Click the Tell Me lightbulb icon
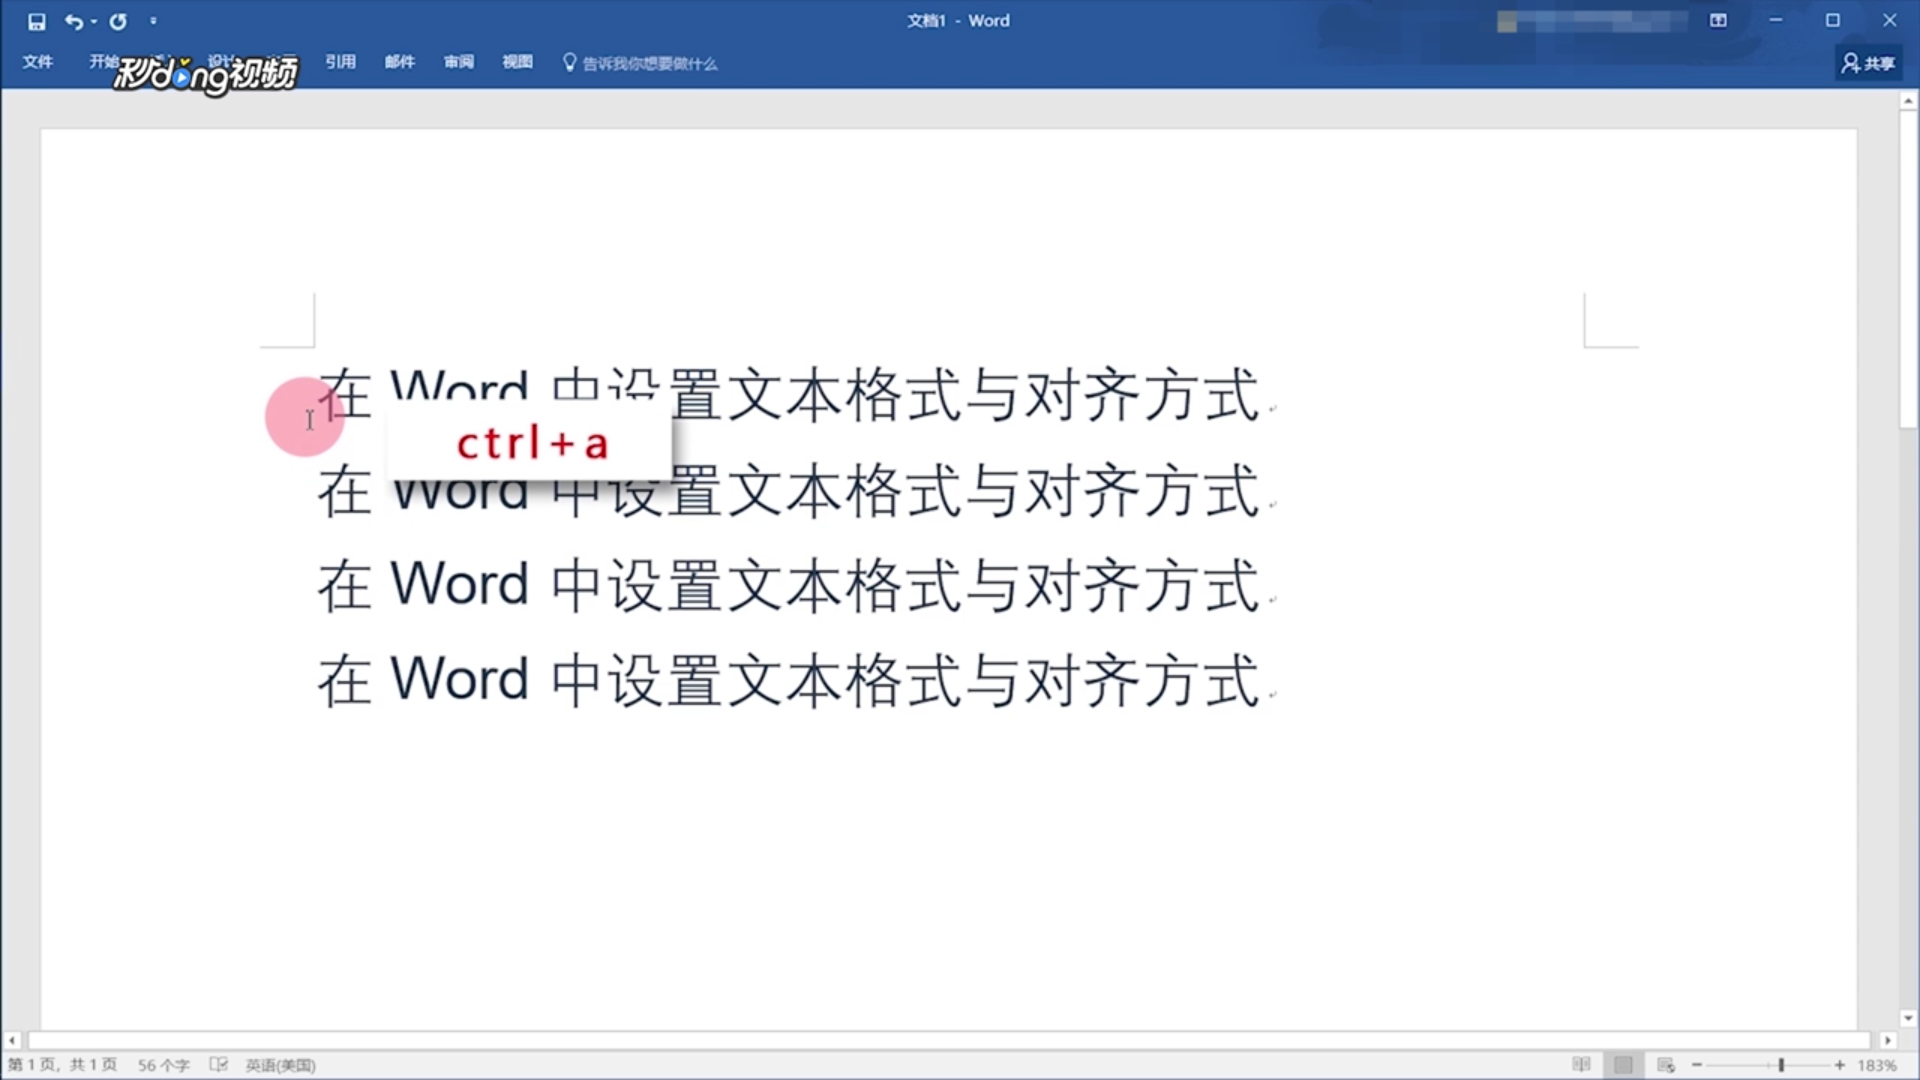 [x=569, y=62]
